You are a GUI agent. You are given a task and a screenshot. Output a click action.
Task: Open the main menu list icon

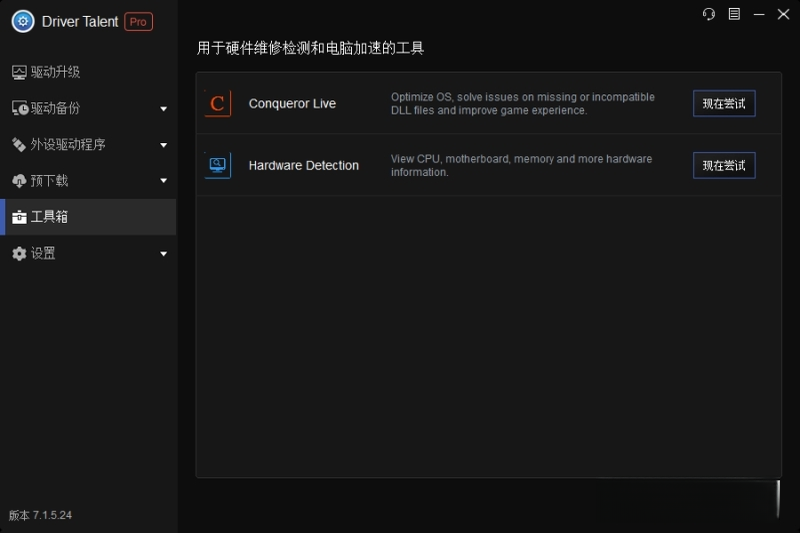(x=734, y=14)
